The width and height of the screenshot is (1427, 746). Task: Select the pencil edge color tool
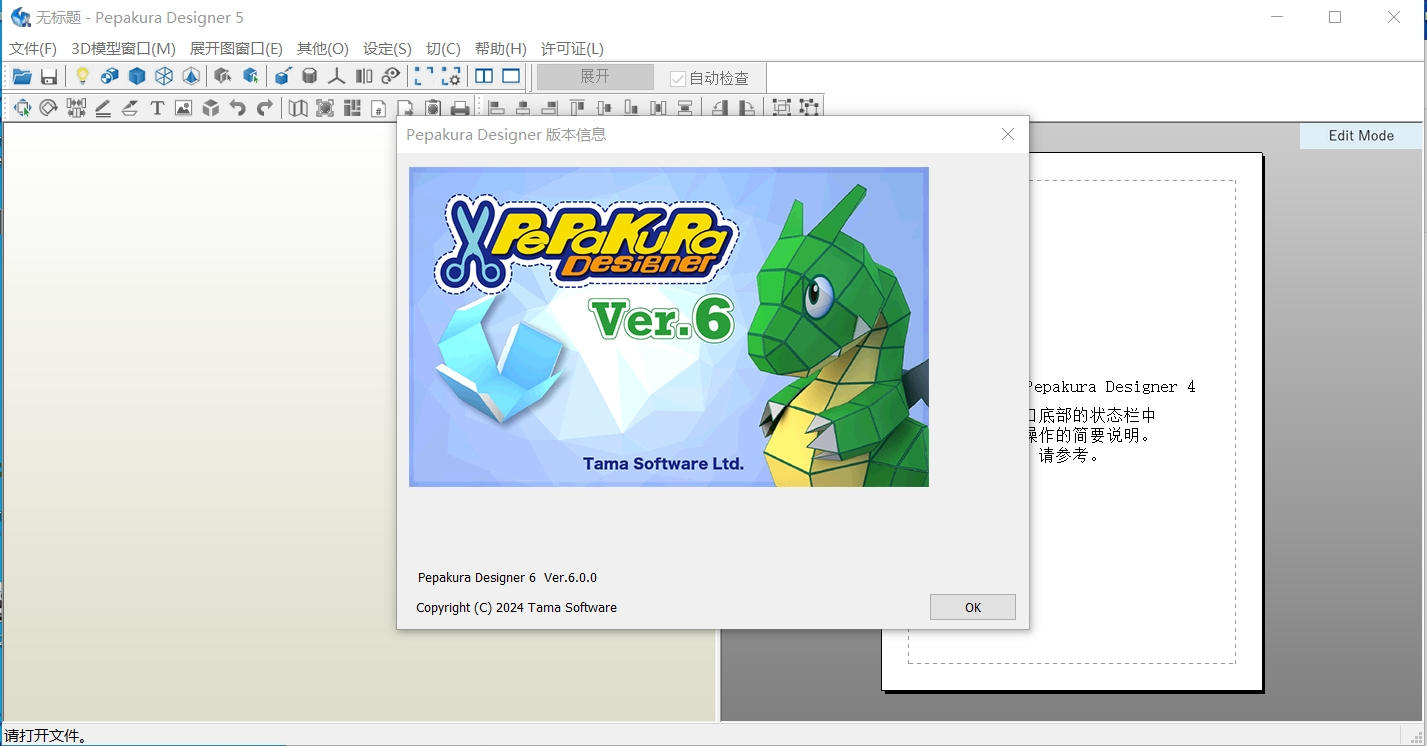click(x=103, y=108)
